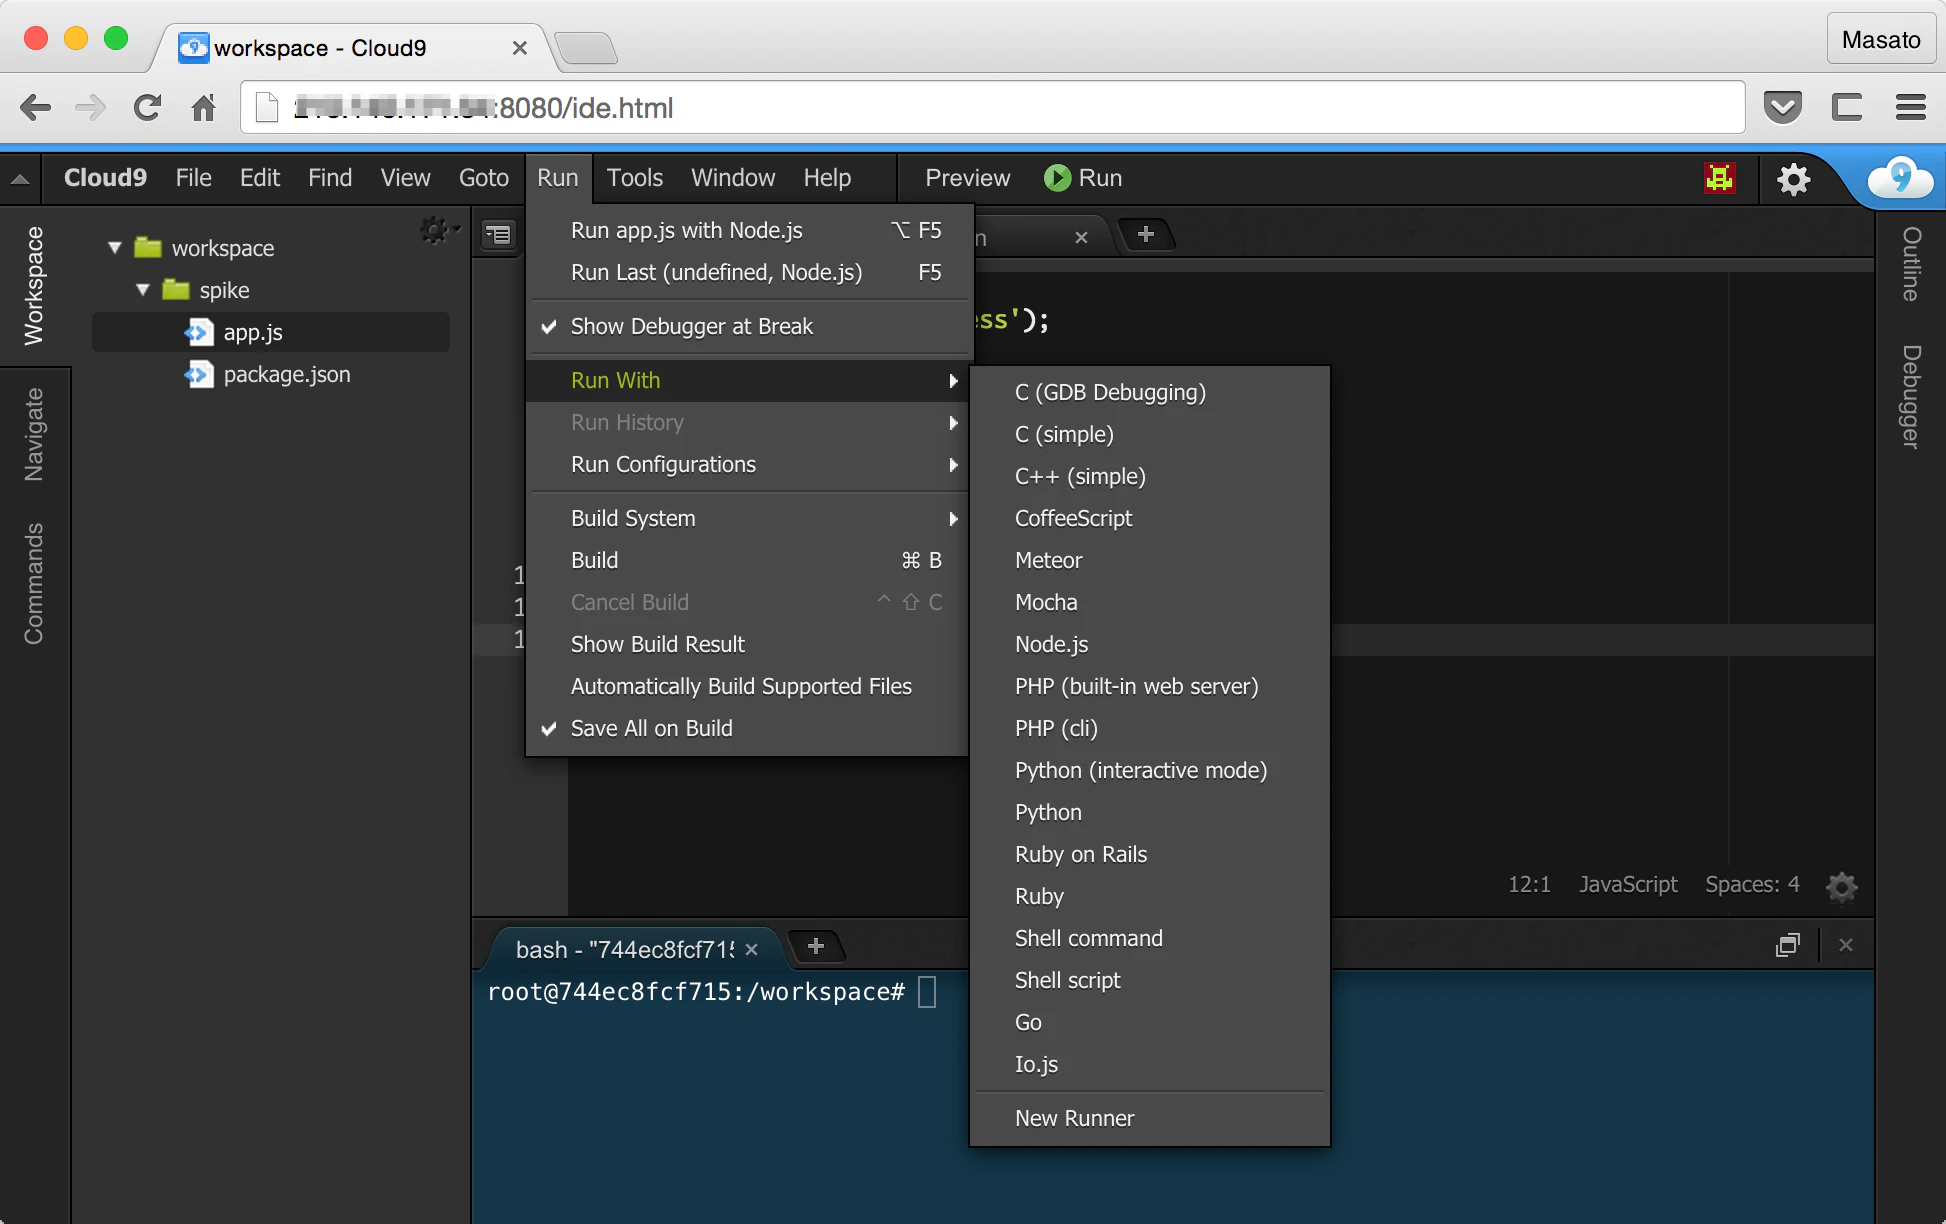The width and height of the screenshot is (1946, 1224).
Task: Open the Tools menu
Action: tap(635, 178)
